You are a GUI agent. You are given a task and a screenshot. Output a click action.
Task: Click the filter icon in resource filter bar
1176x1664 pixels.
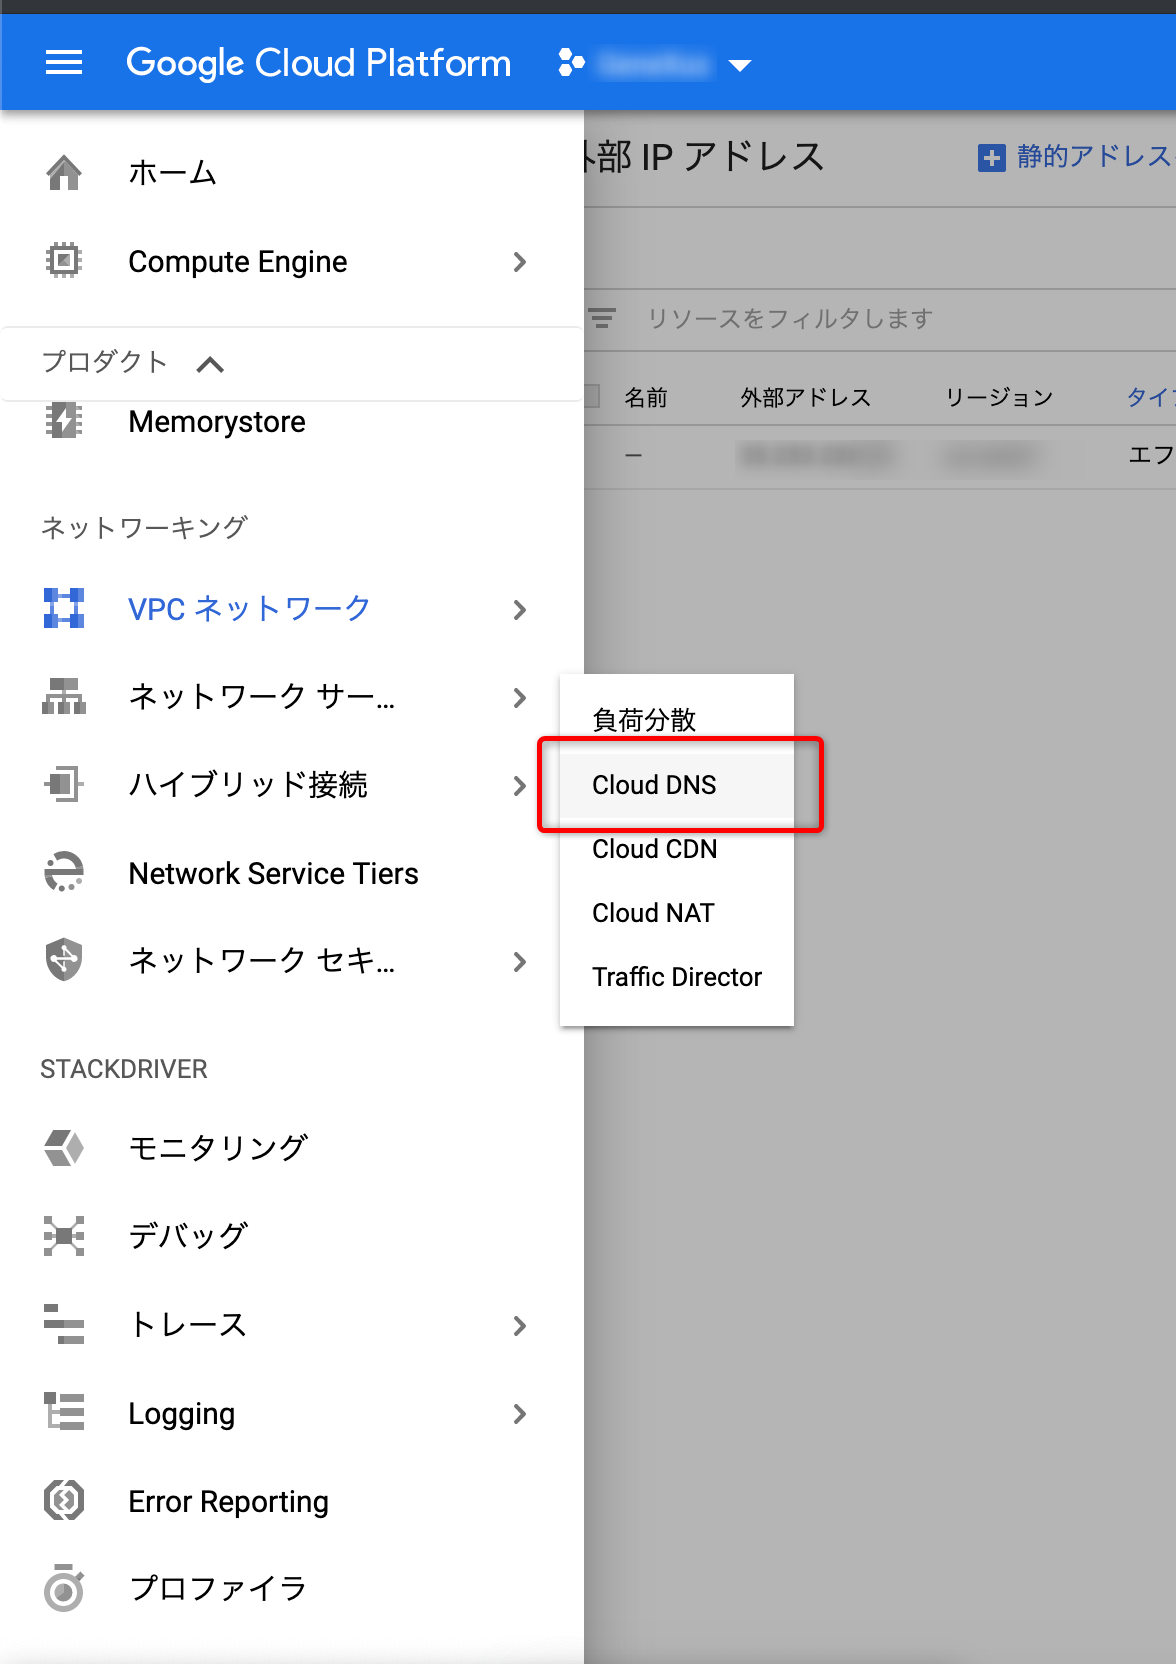(x=602, y=318)
